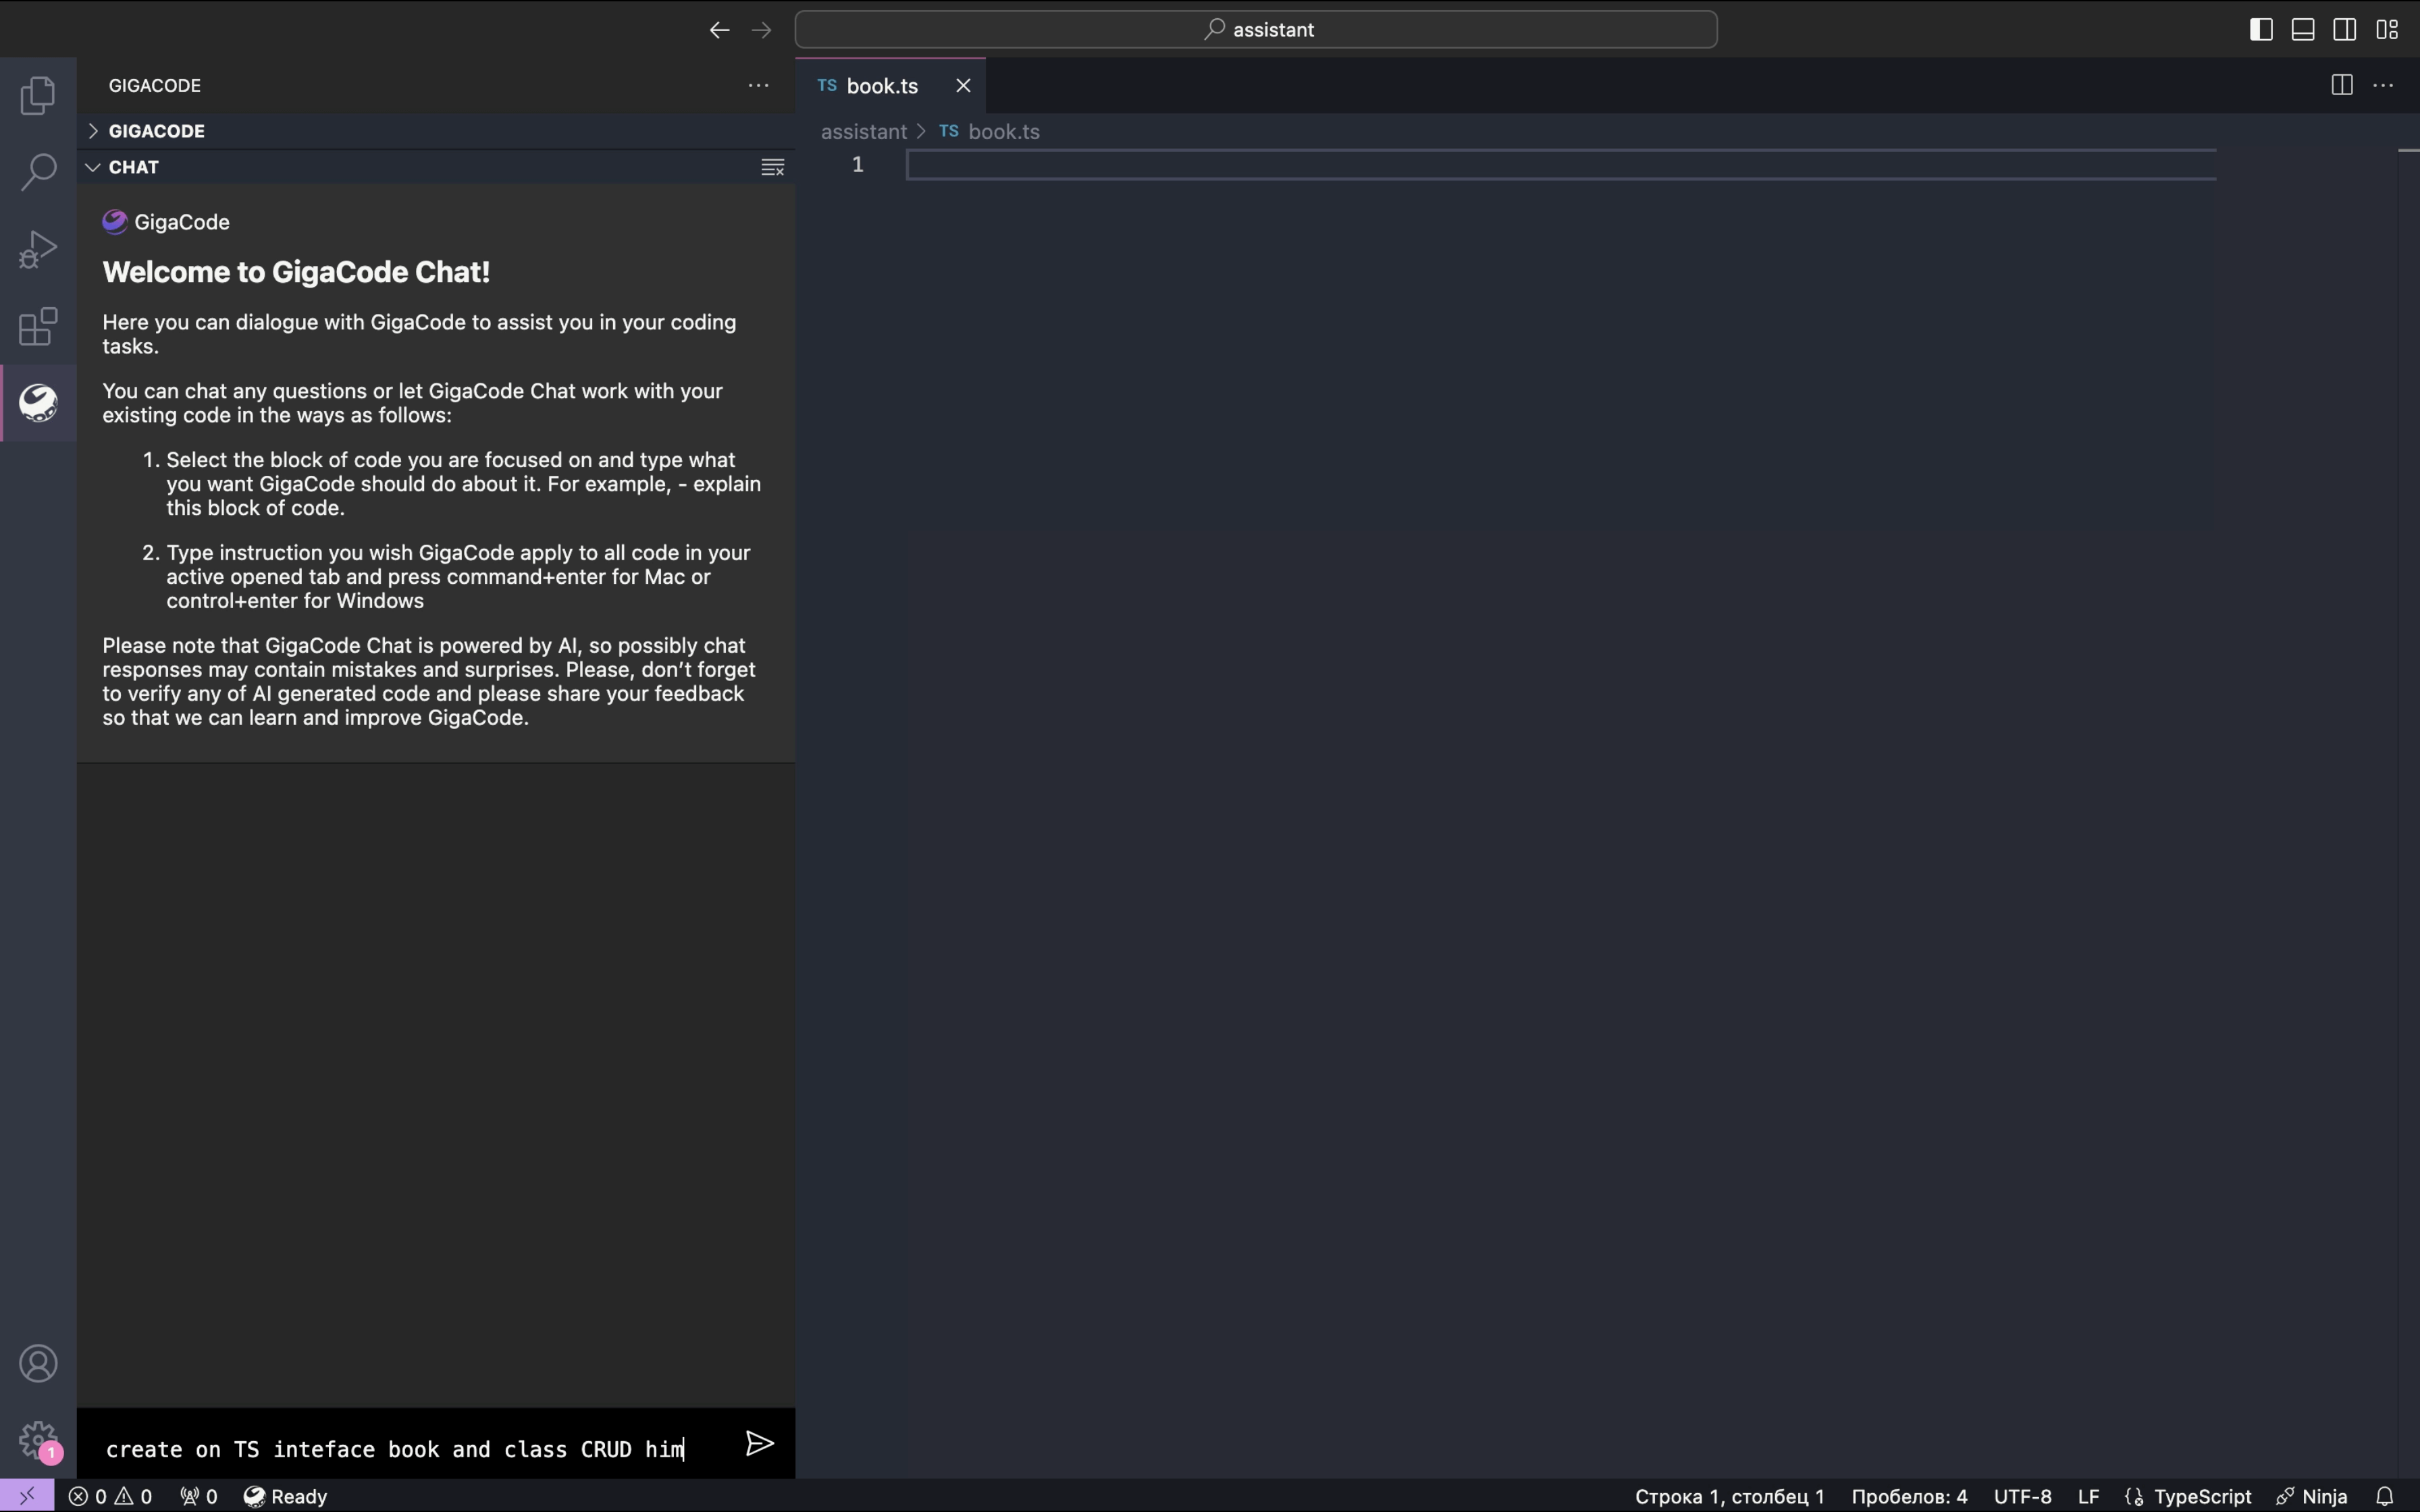
Task: Go back with the left arrow
Action: (719, 30)
